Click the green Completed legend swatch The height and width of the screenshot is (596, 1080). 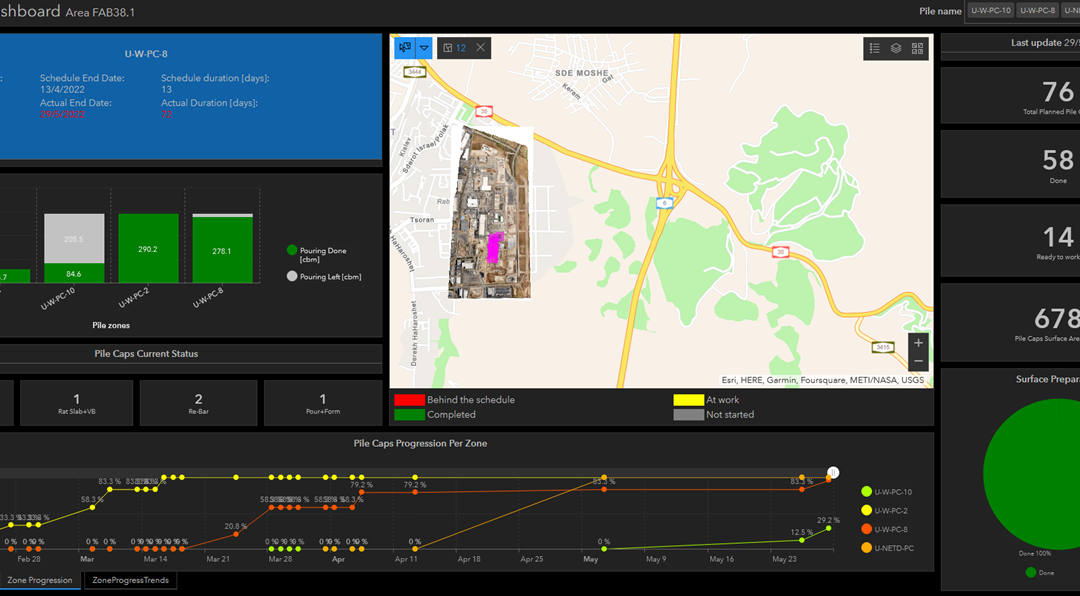(x=408, y=415)
